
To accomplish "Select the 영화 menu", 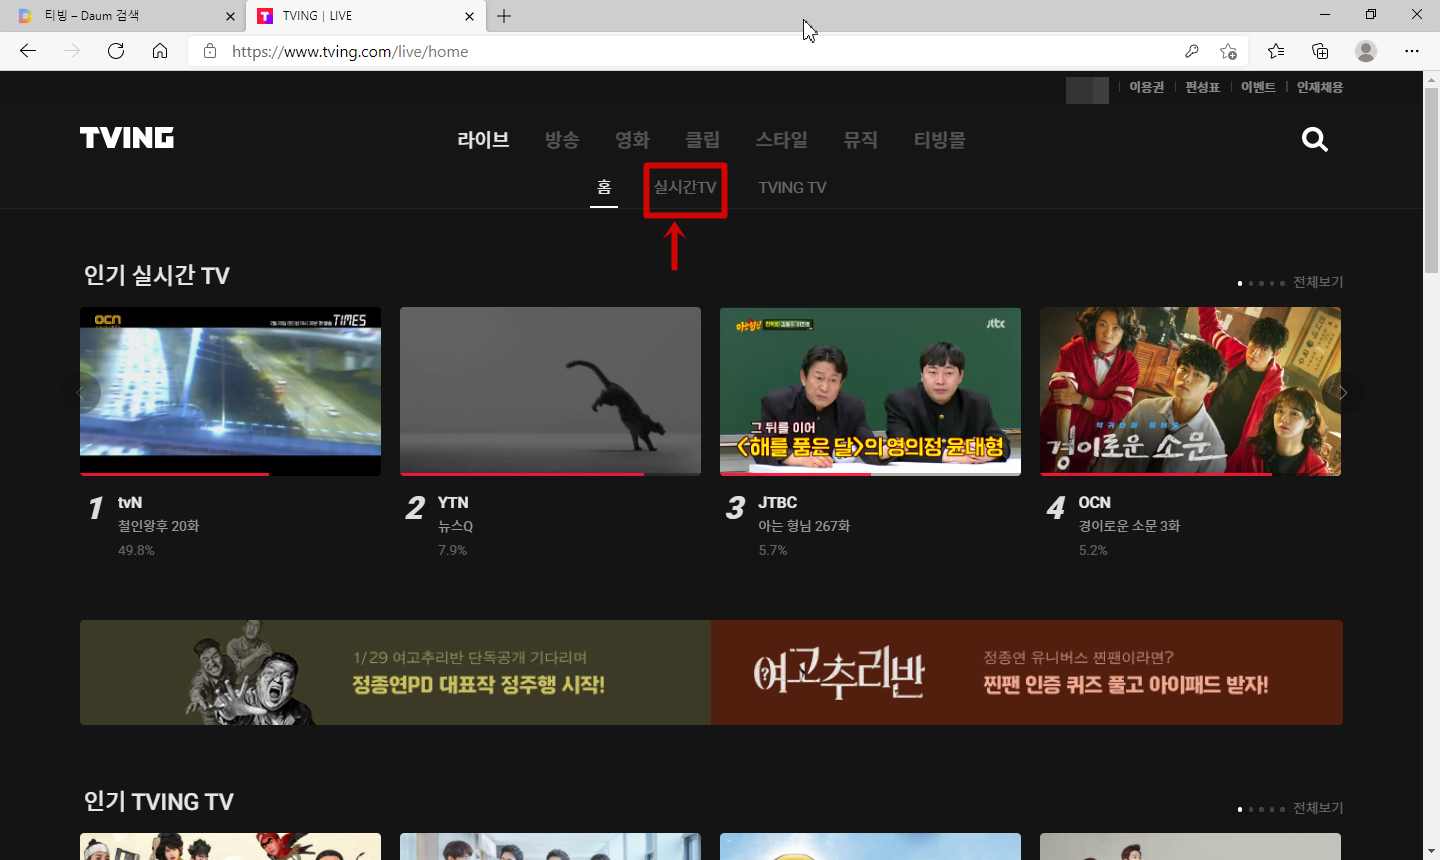I will coord(632,140).
